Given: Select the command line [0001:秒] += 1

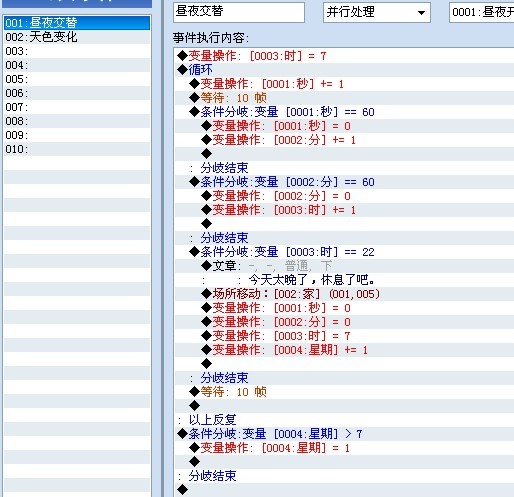Looking at the screenshot, I should pos(344,84).
